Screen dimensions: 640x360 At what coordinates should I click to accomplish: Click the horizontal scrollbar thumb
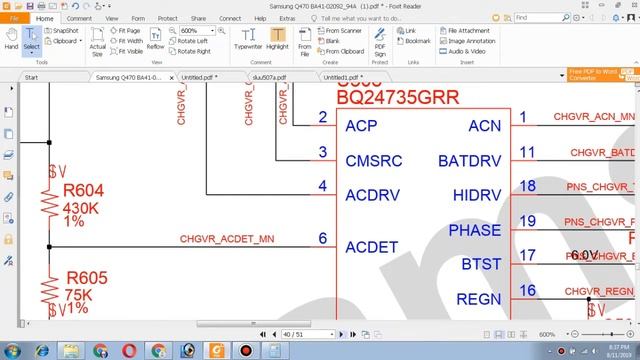253,324
